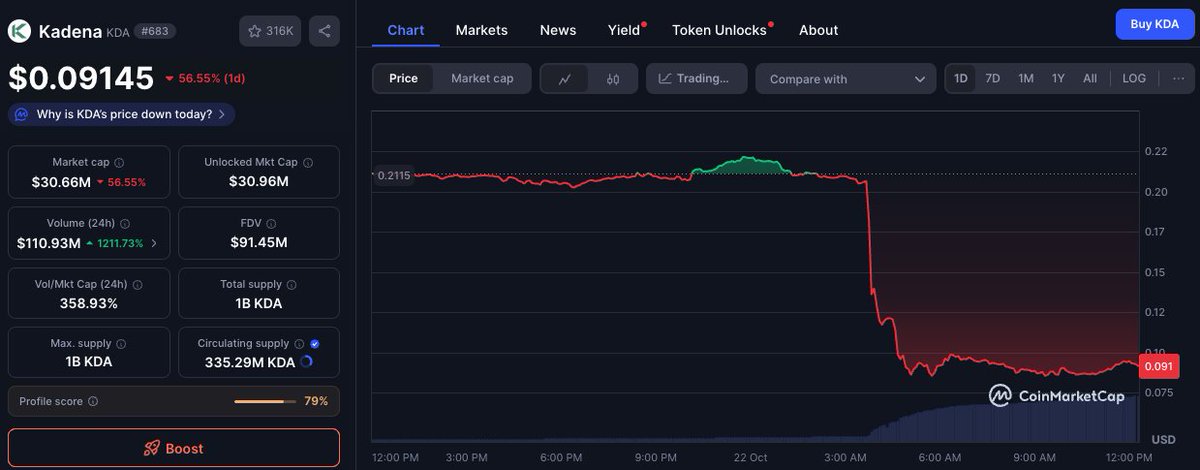1200x470 pixels.
Task: Click the Buy KDA button
Action: [1154, 24]
